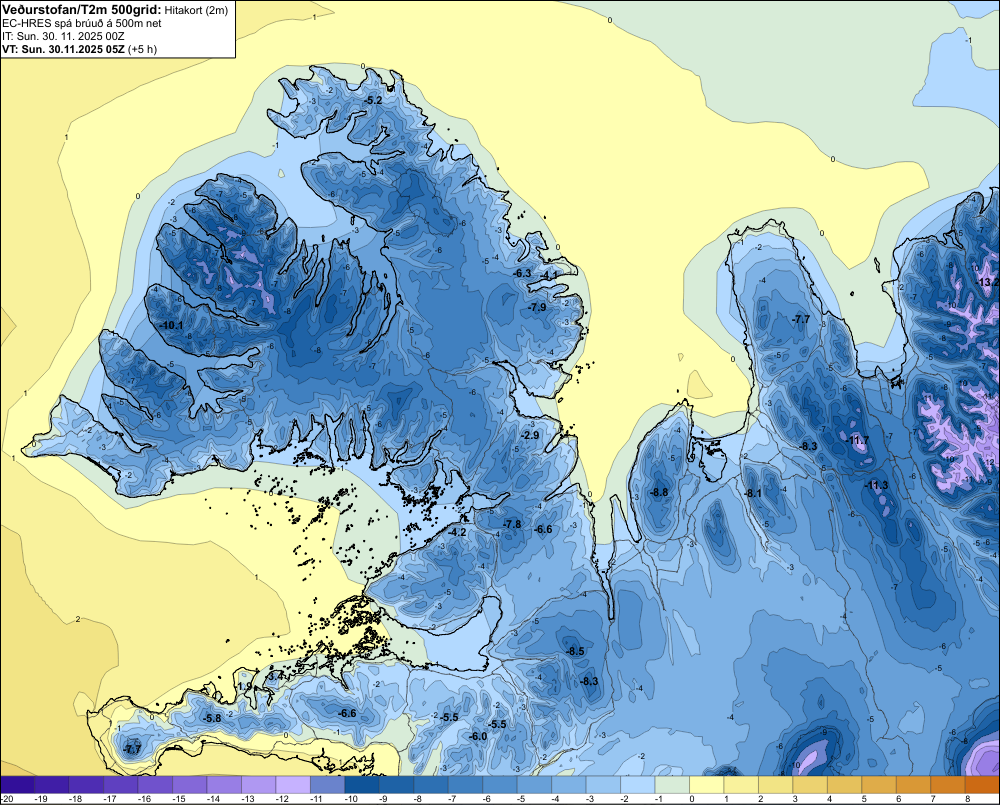Click the -8.8 temperature label

click(x=659, y=492)
